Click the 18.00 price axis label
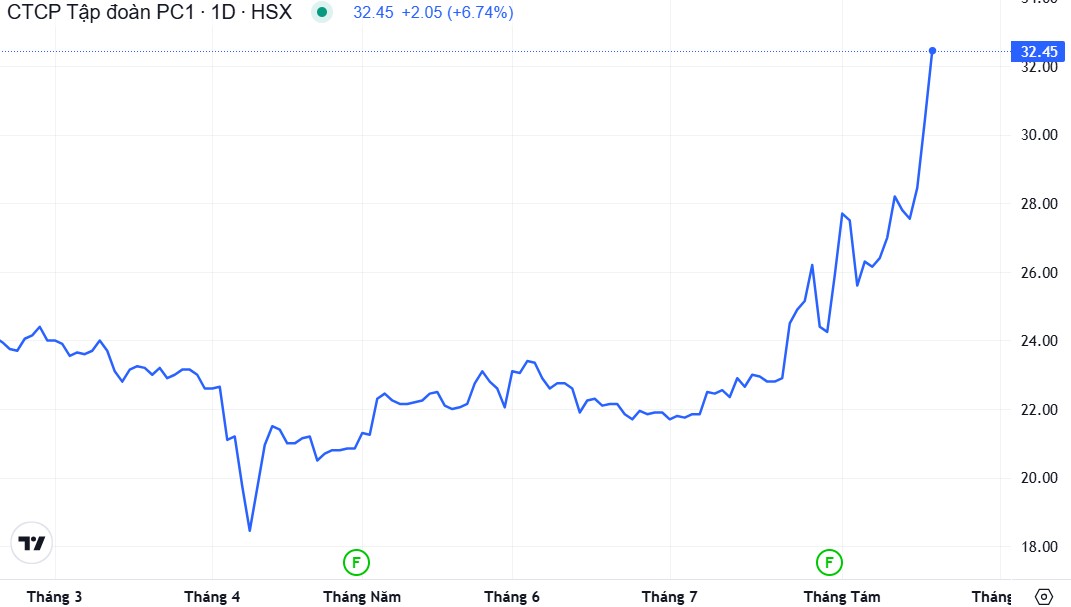The height and width of the screenshot is (607, 1071). [1037, 547]
